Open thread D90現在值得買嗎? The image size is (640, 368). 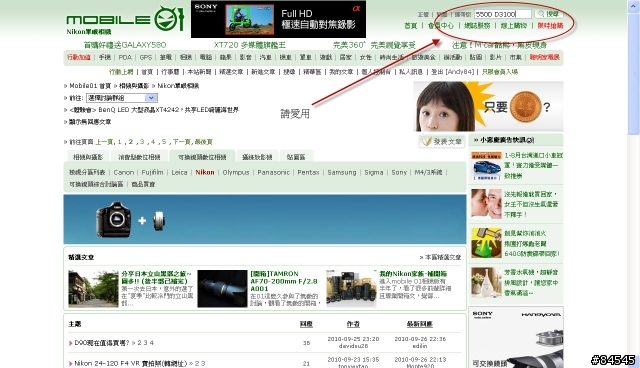(x=102, y=343)
